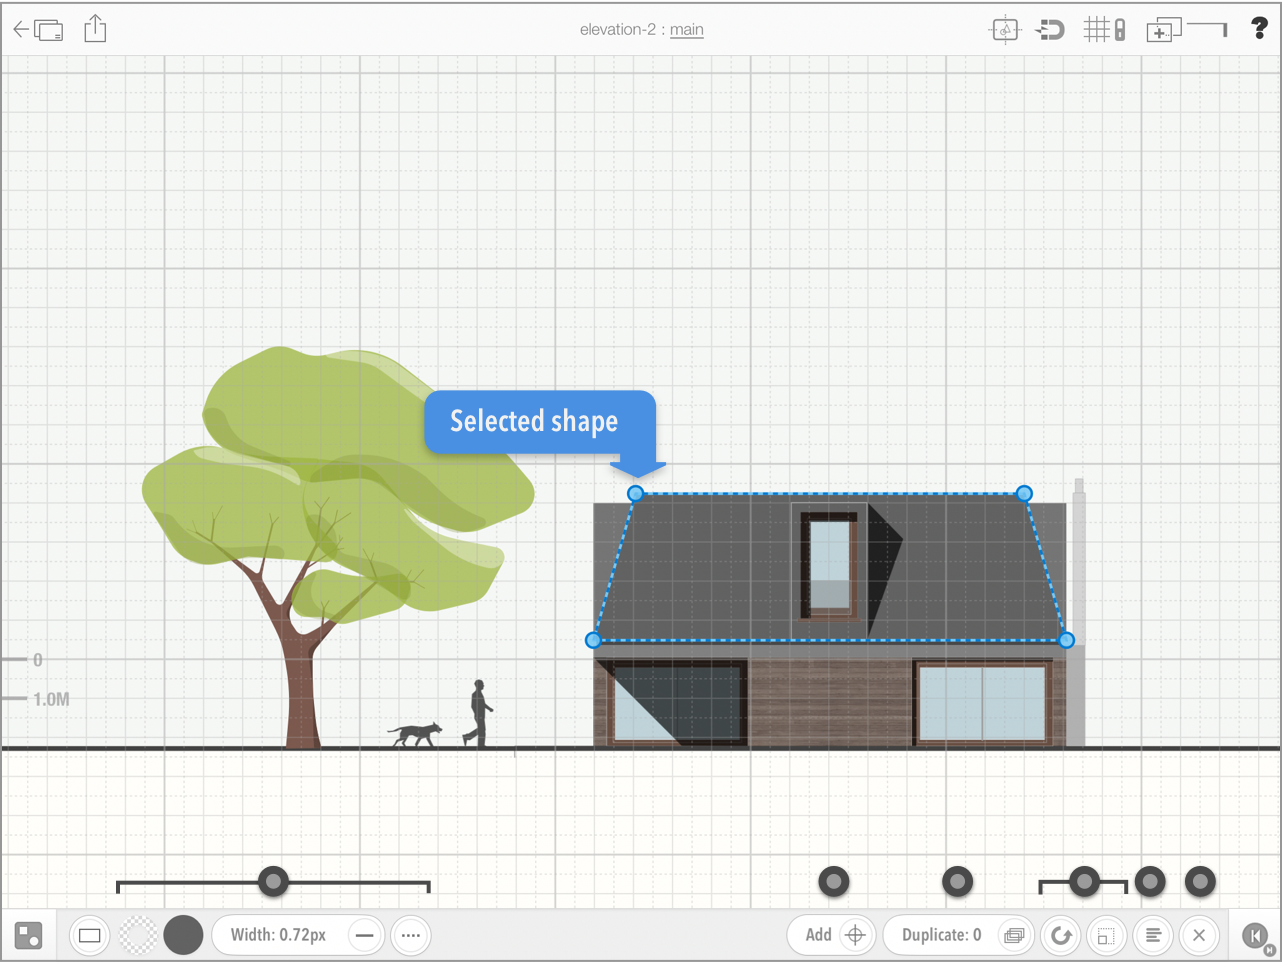
Task: Expand more stroke options ellipsis
Action: pos(411,935)
